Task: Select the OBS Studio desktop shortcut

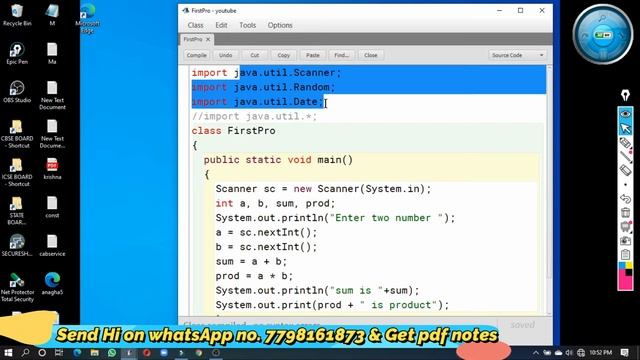Action: [17, 92]
